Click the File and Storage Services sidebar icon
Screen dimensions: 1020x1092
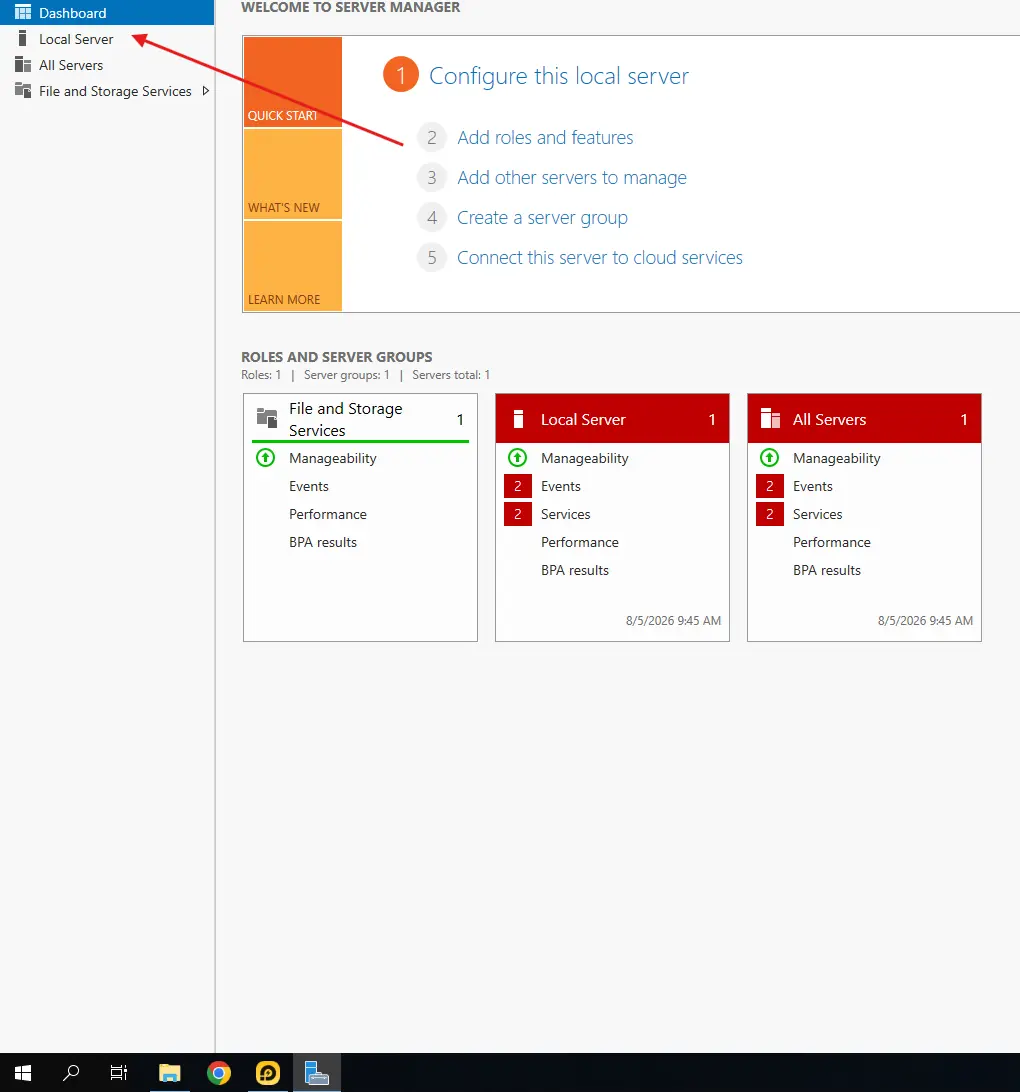tap(23, 91)
